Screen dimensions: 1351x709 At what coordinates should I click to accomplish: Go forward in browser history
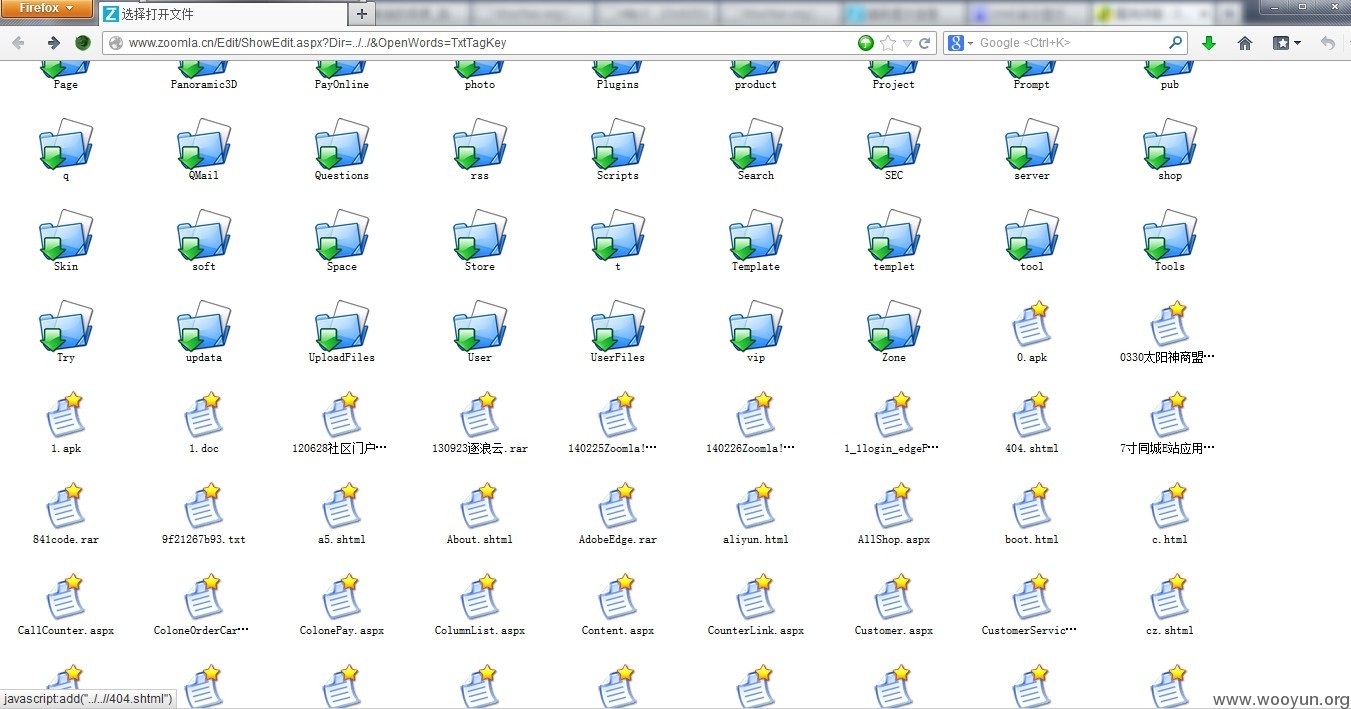coord(53,43)
